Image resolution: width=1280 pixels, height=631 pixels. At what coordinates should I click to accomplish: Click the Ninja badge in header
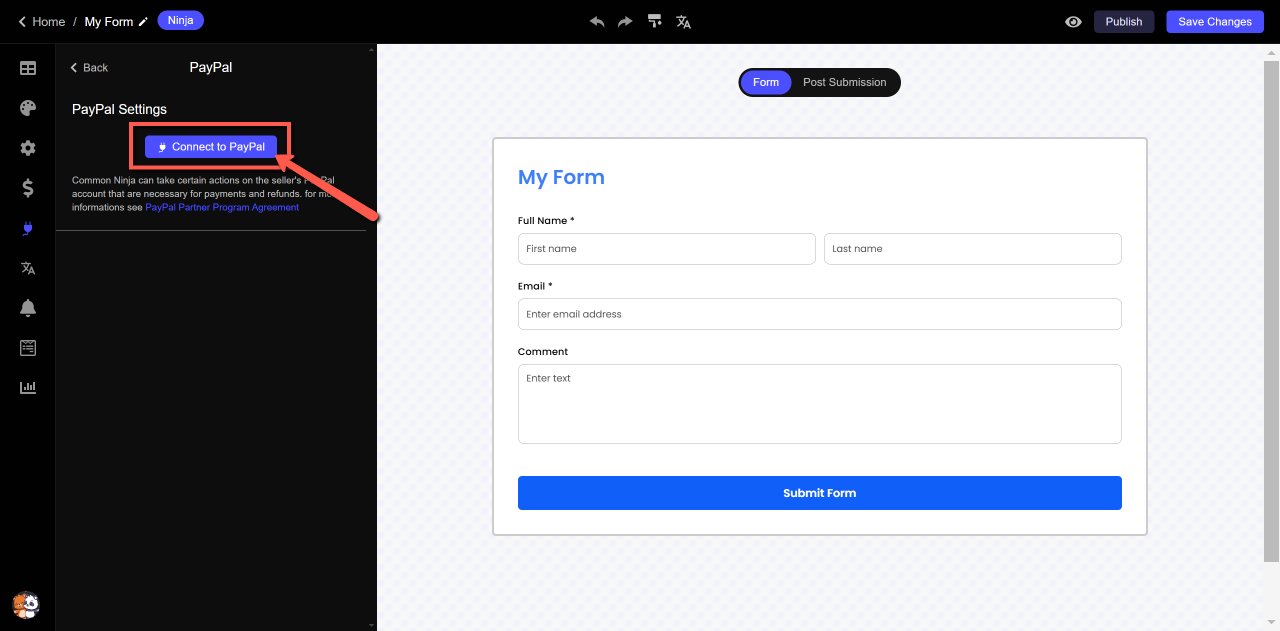click(180, 20)
